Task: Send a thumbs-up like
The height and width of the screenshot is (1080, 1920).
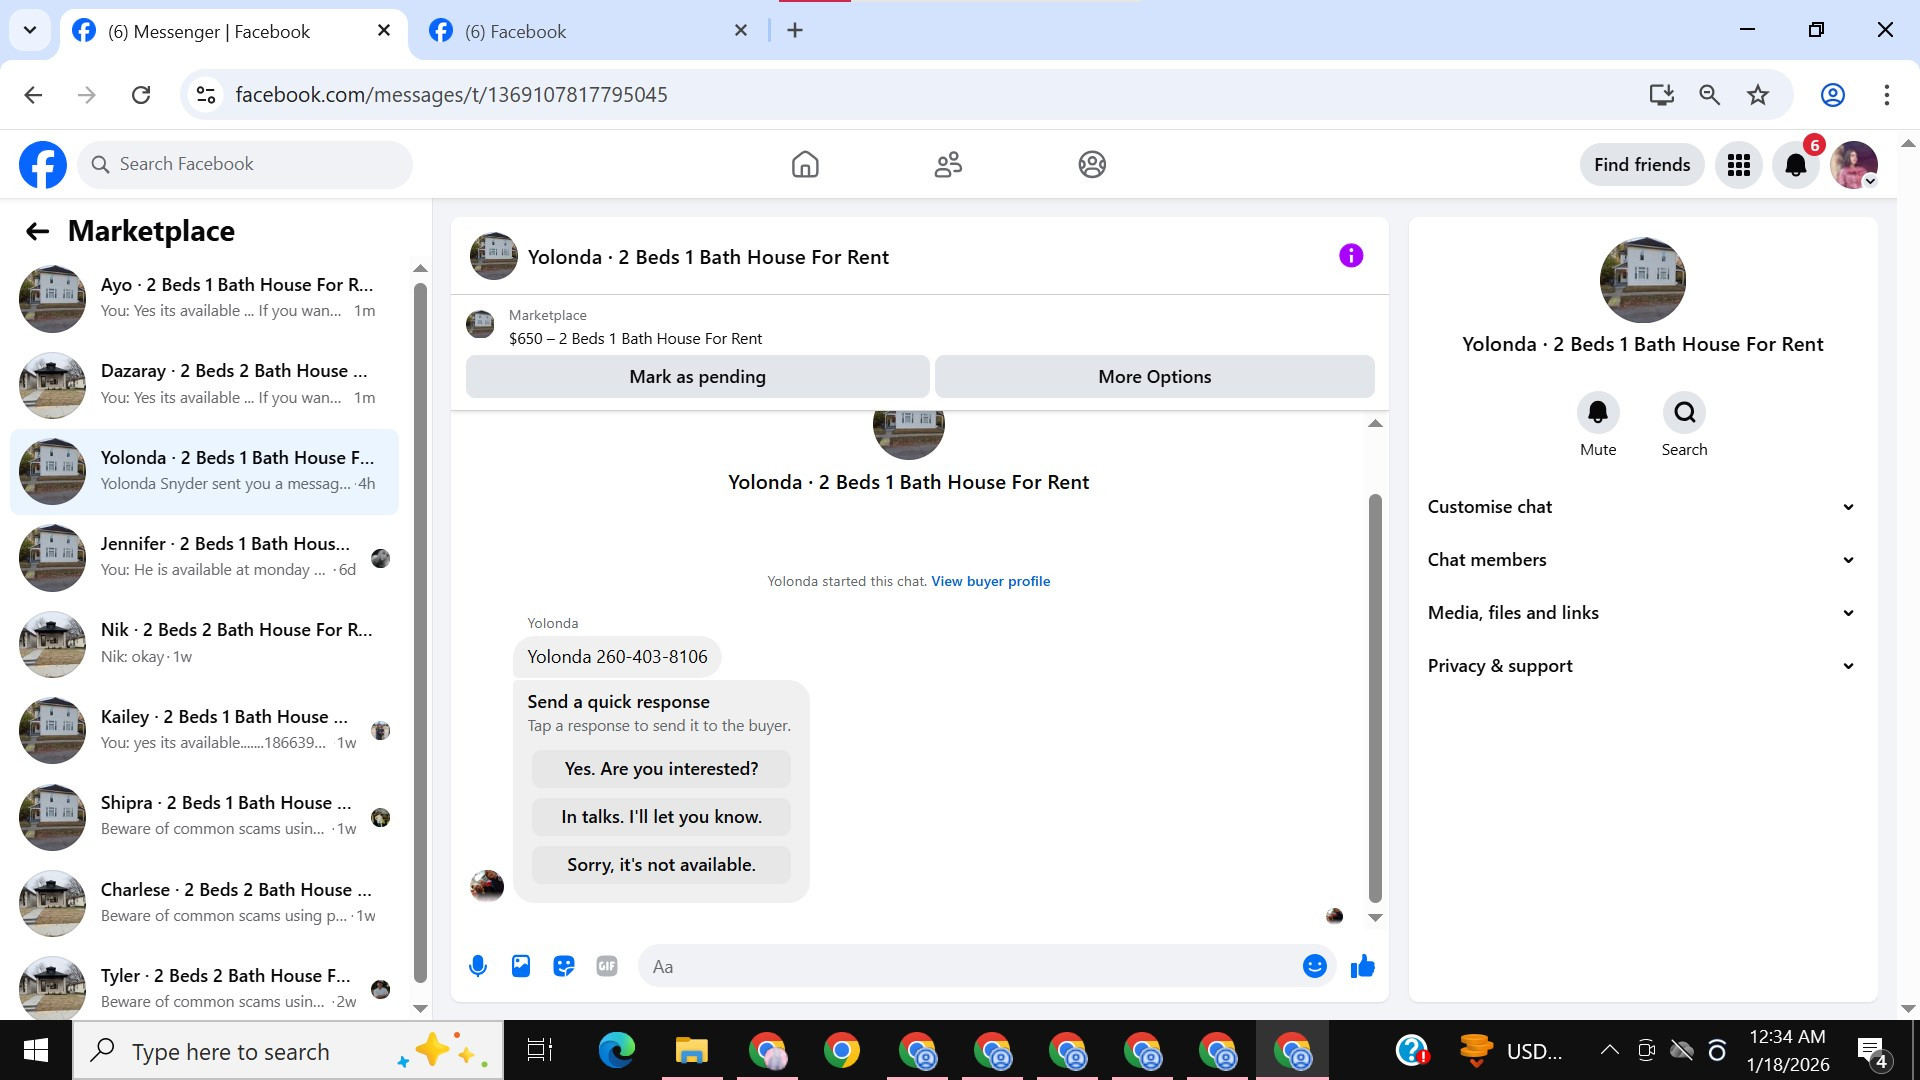Action: coord(1362,966)
